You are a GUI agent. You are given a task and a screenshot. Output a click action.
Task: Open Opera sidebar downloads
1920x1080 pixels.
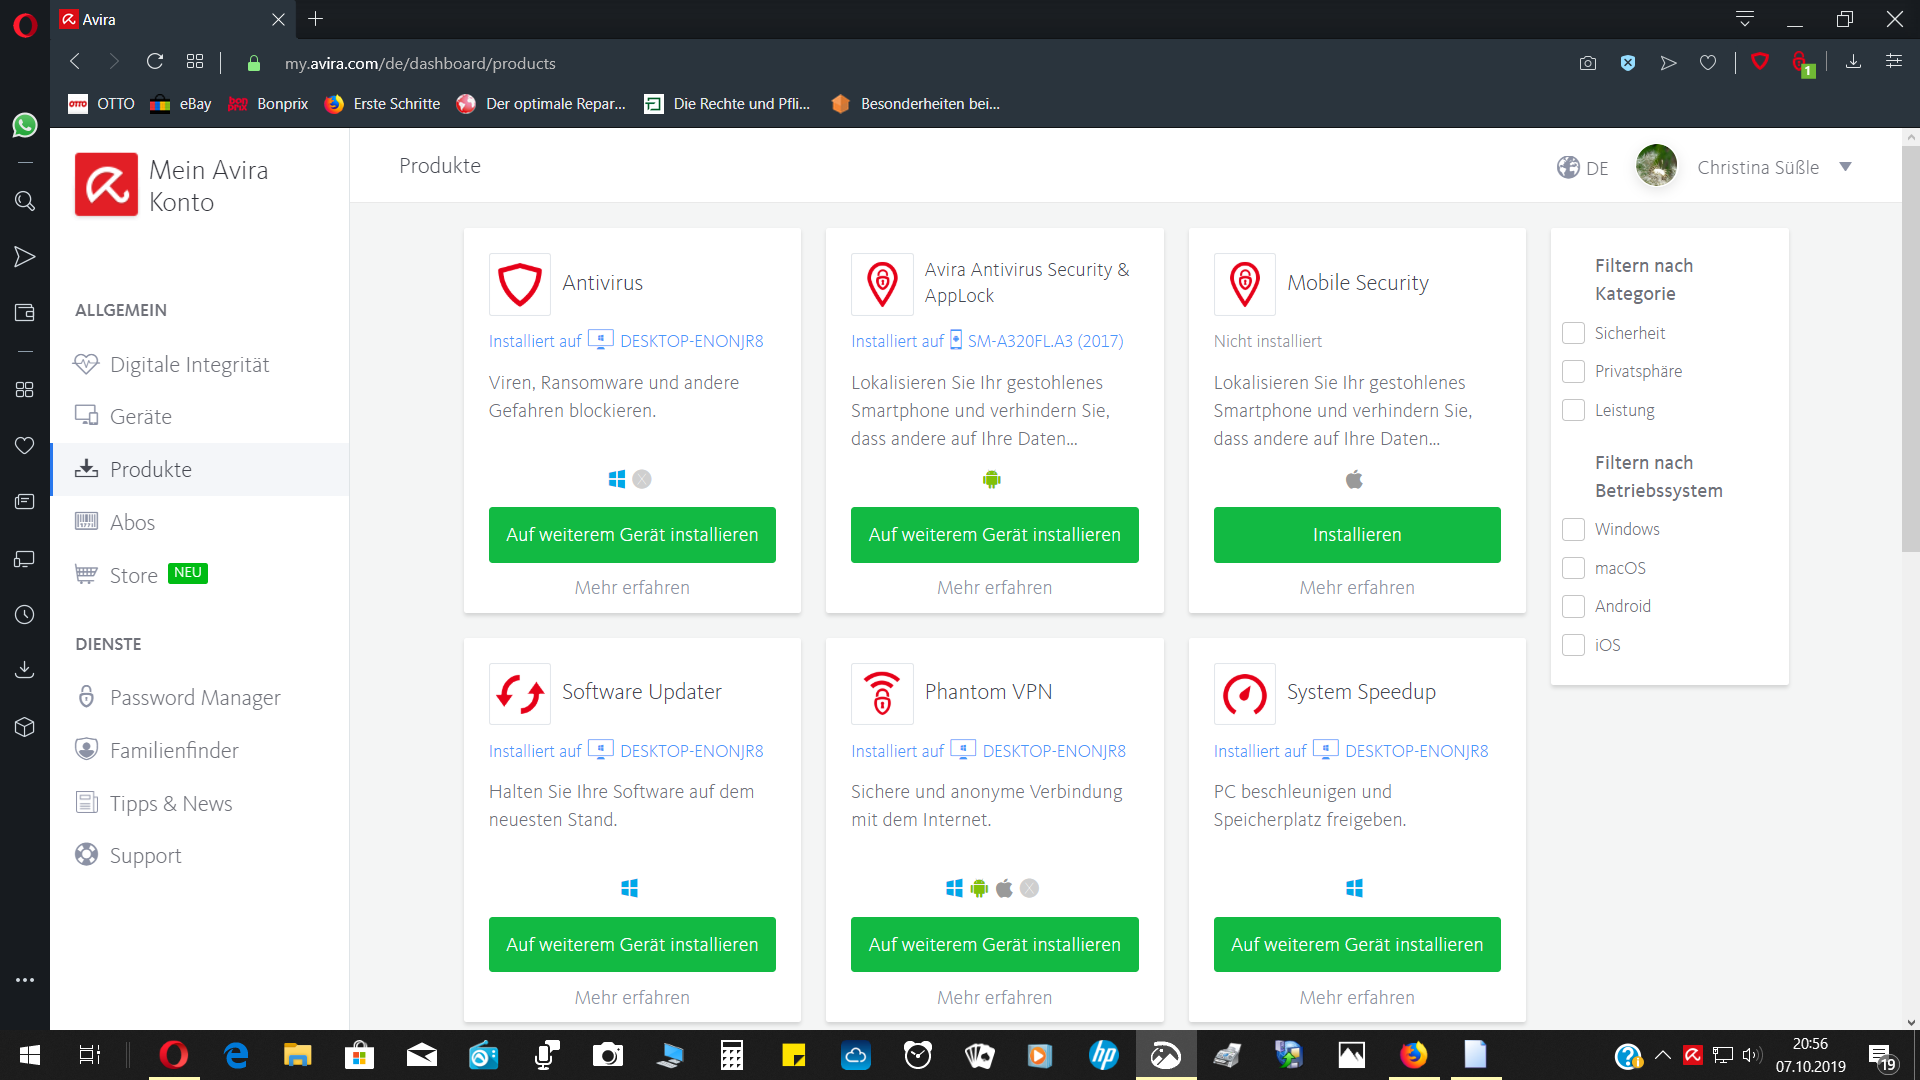pos(25,669)
